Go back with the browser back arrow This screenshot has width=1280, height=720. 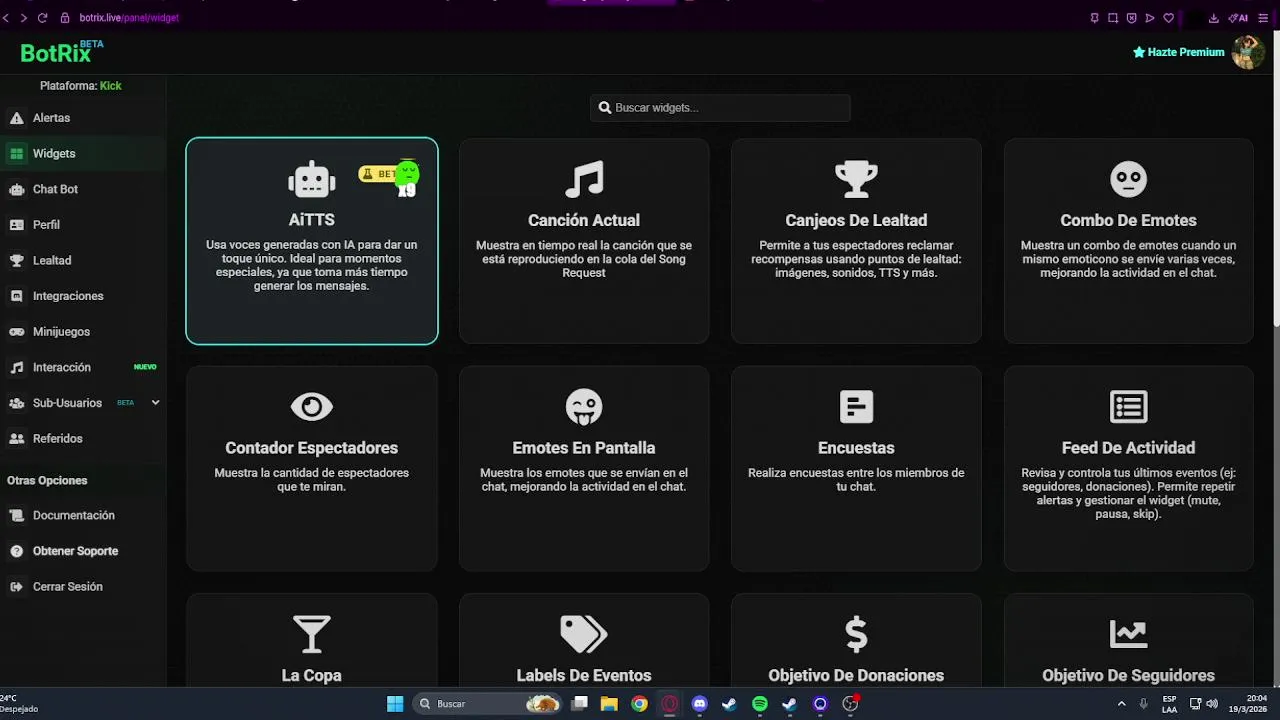[x=5, y=18]
